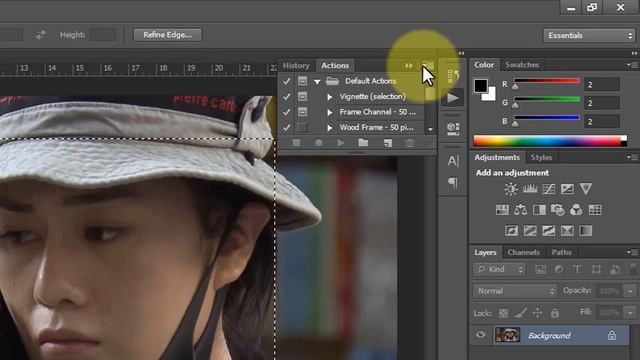This screenshot has width=640, height=360.
Task: Expand the Wood Frame action
Action: coord(330,128)
